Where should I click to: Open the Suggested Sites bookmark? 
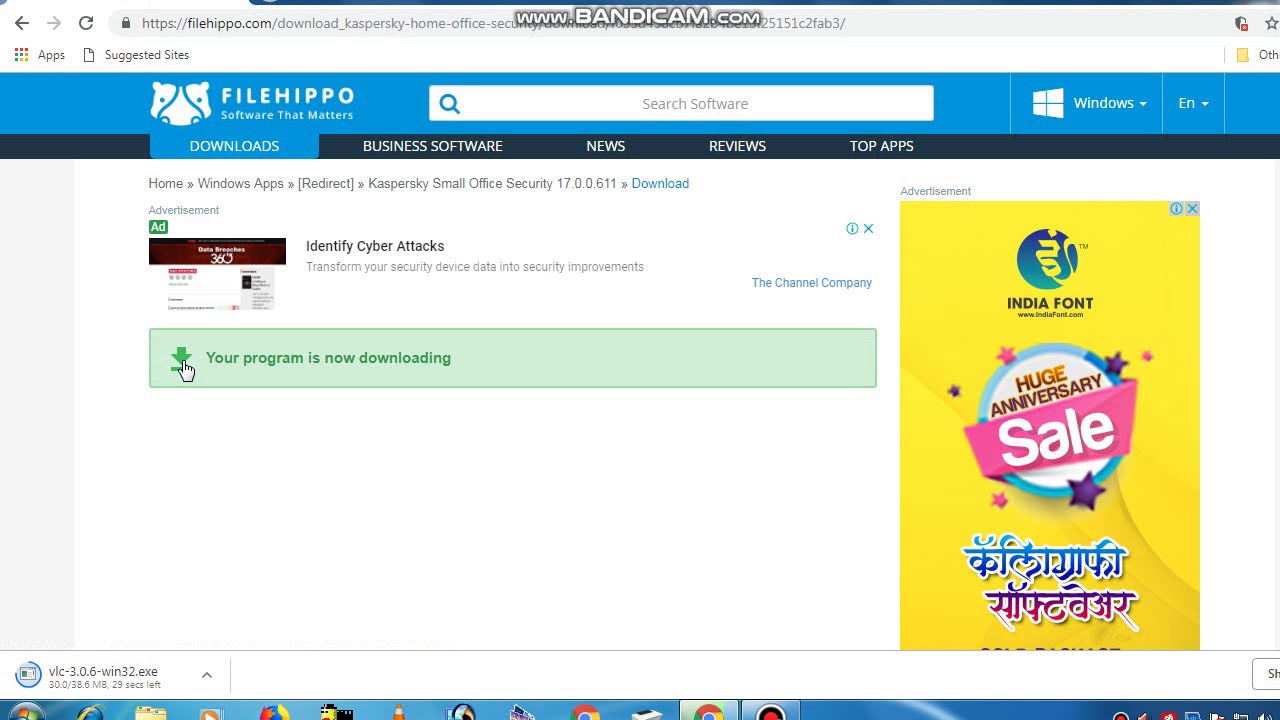(x=135, y=55)
